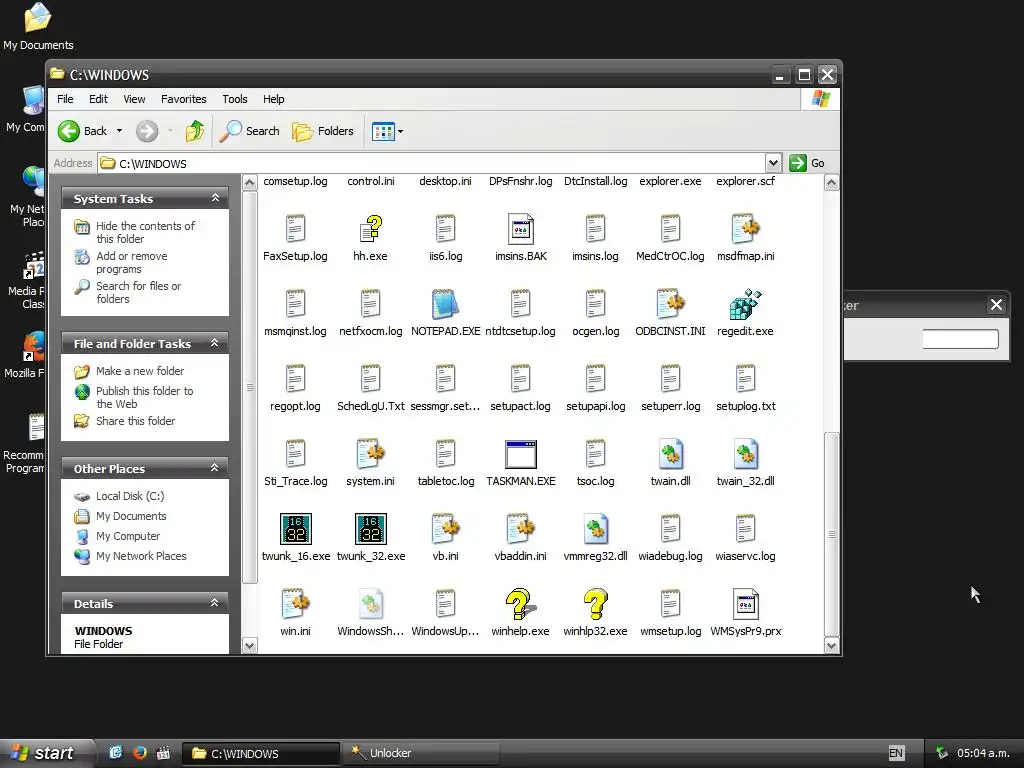Open My Documents desktop icon
Screen dimensions: 1024x768
[38, 26]
